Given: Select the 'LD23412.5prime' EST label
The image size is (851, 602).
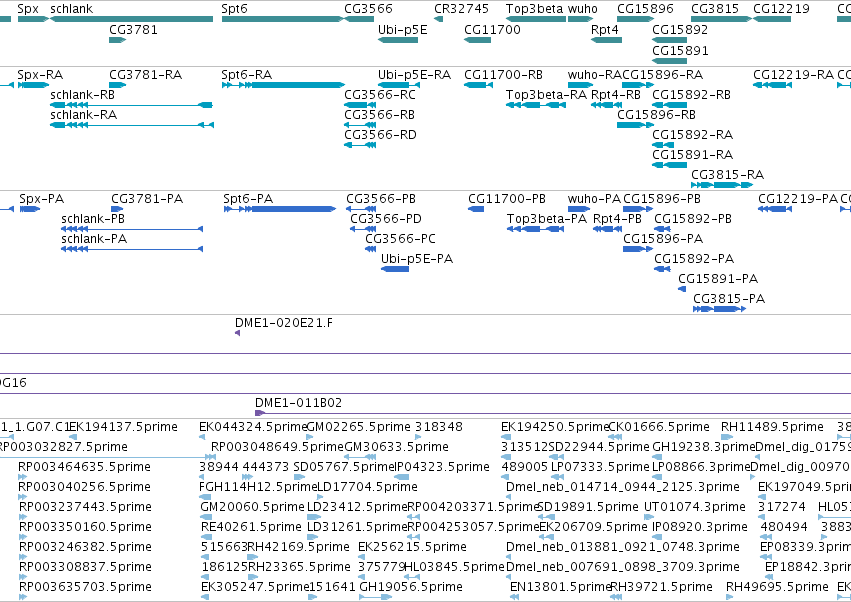Looking at the screenshot, I should click(357, 507).
